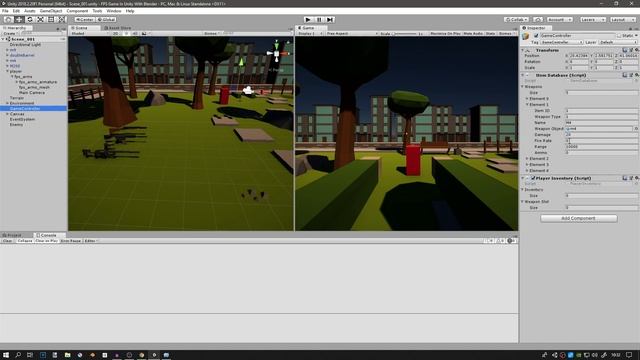Screen dimensions: 640x360
Task: Open the Shaded draw mode dropdown
Action: coord(89,33)
